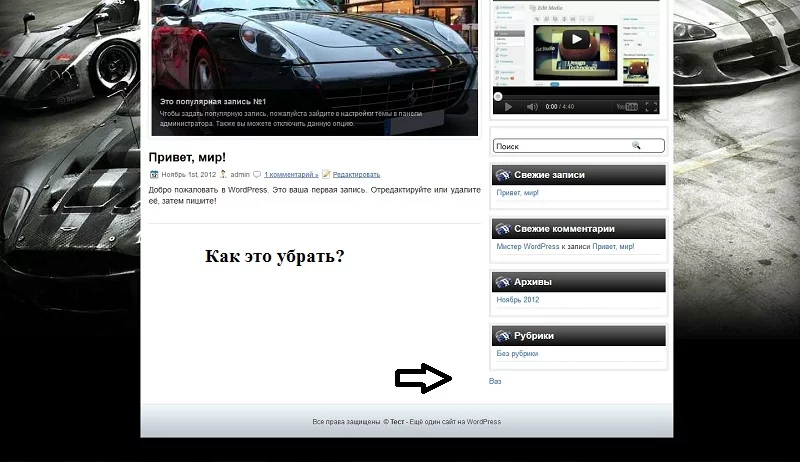This screenshot has height=462, width=800.
Task: Open Привет, мир! link in recent comments
Action: (x=613, y=246)
